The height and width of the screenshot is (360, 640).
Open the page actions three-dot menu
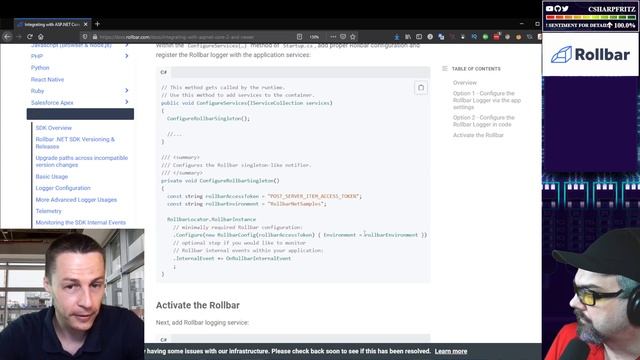pos(333,36)
